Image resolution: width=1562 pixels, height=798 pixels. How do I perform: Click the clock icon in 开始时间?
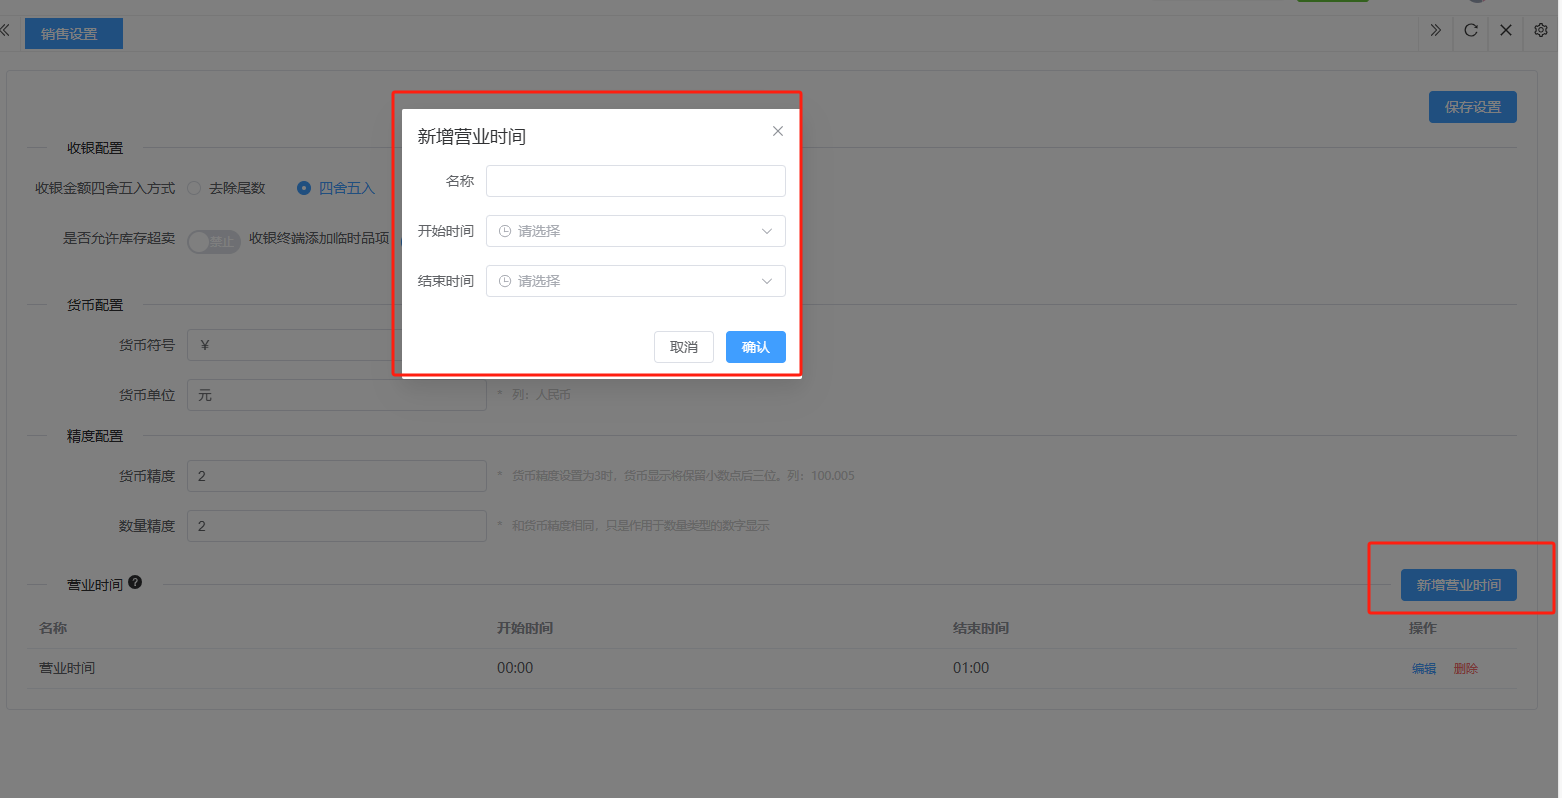click(x=505, y=231)
